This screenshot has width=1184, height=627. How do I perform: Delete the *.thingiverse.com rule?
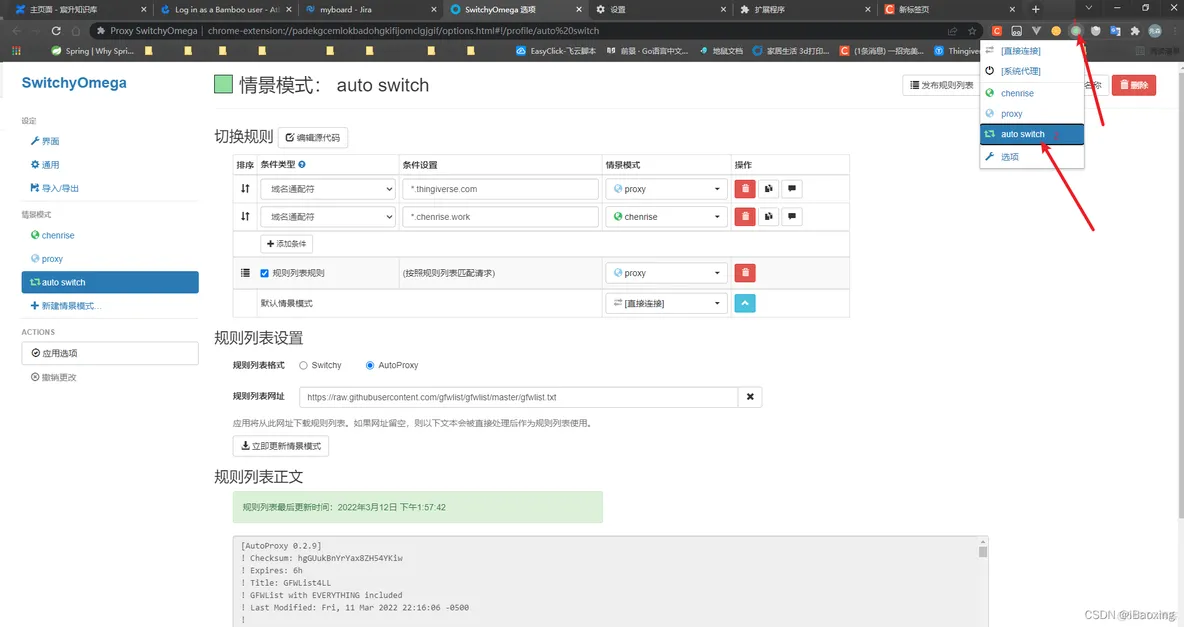point(745,189)
